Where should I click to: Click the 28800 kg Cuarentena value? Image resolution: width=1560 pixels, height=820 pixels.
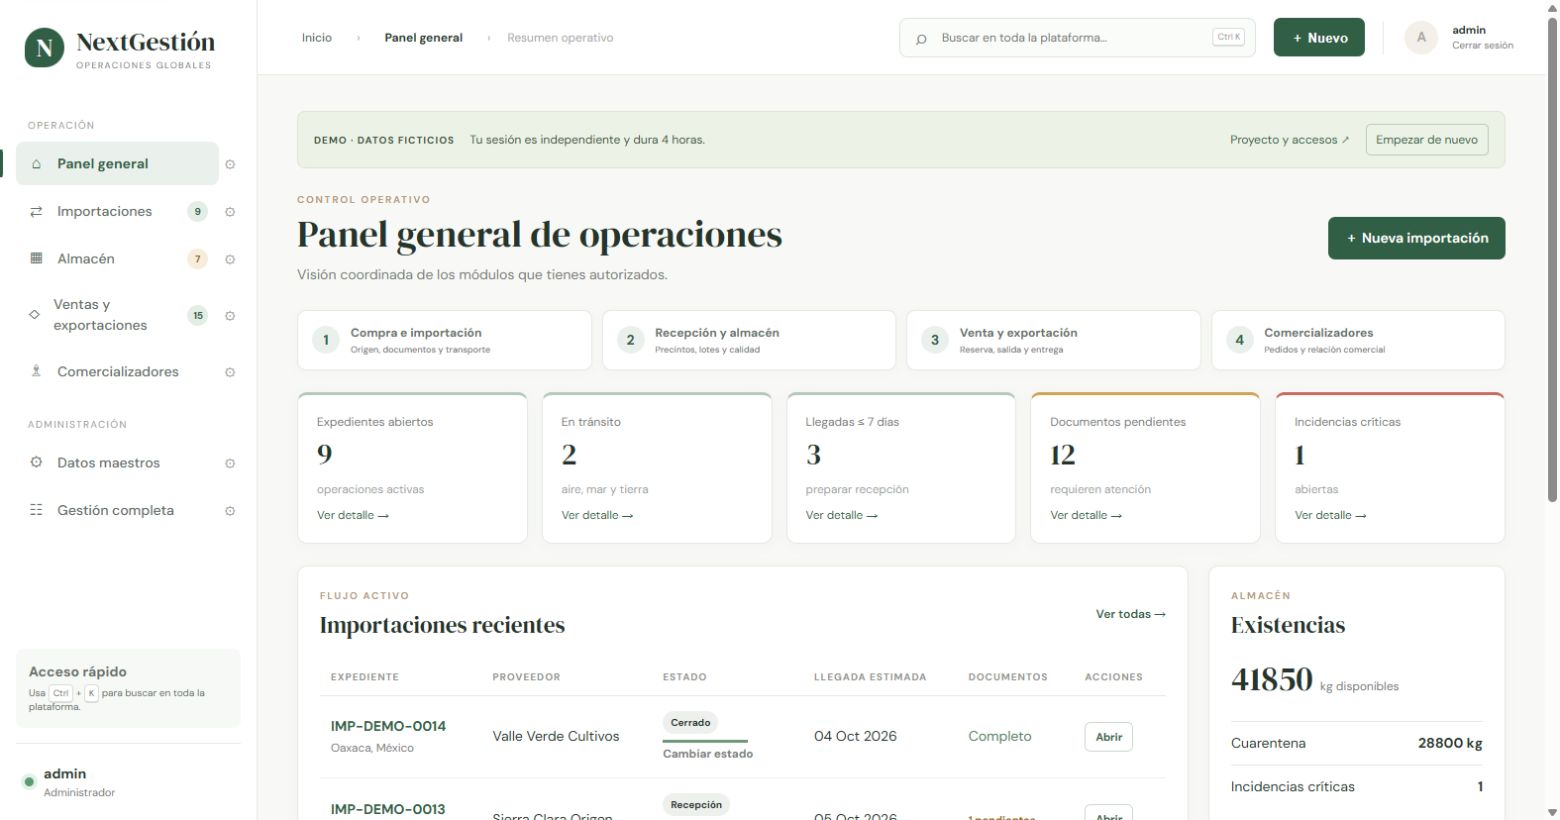(1450, 743)
